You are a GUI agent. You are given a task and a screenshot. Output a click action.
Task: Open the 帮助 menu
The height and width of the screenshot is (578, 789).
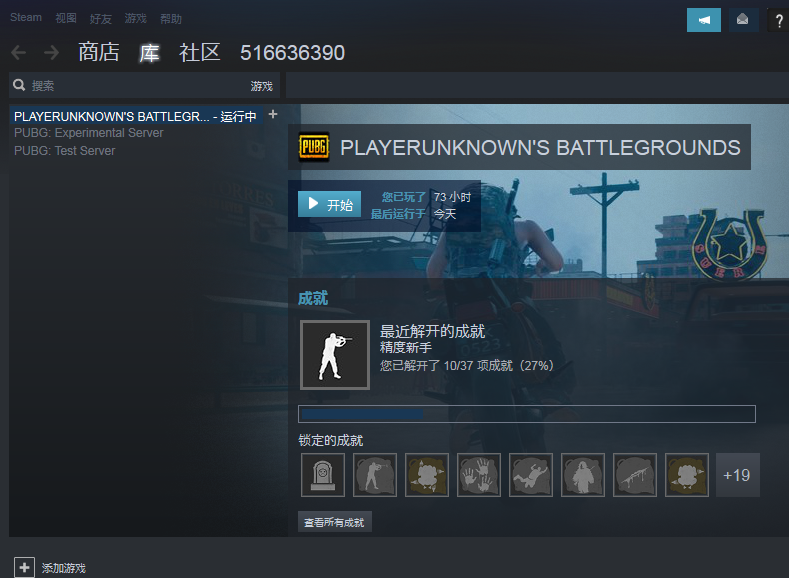point(171,19)
